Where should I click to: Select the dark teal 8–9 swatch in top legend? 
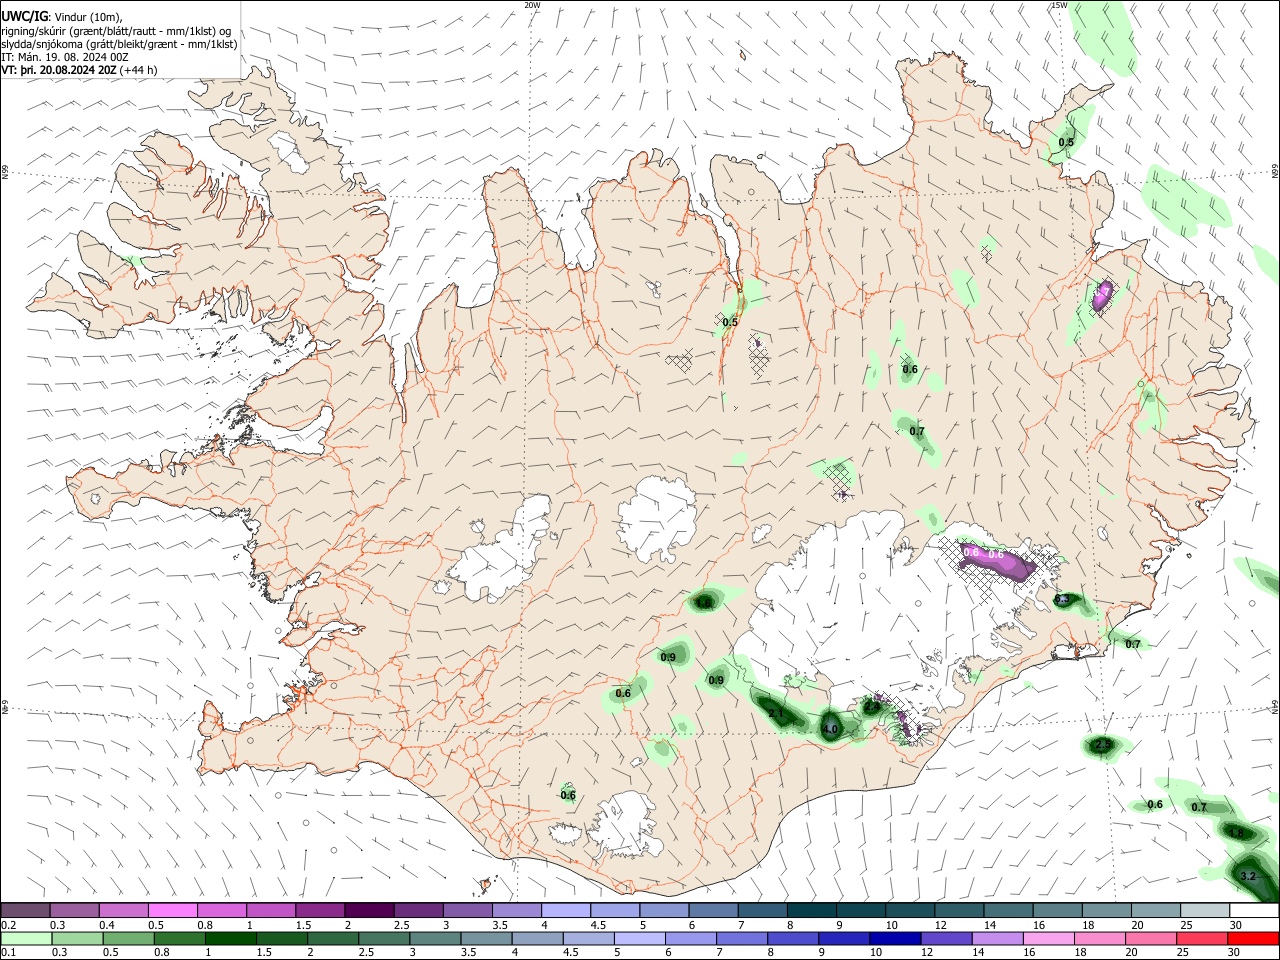[x=812, y=911]
